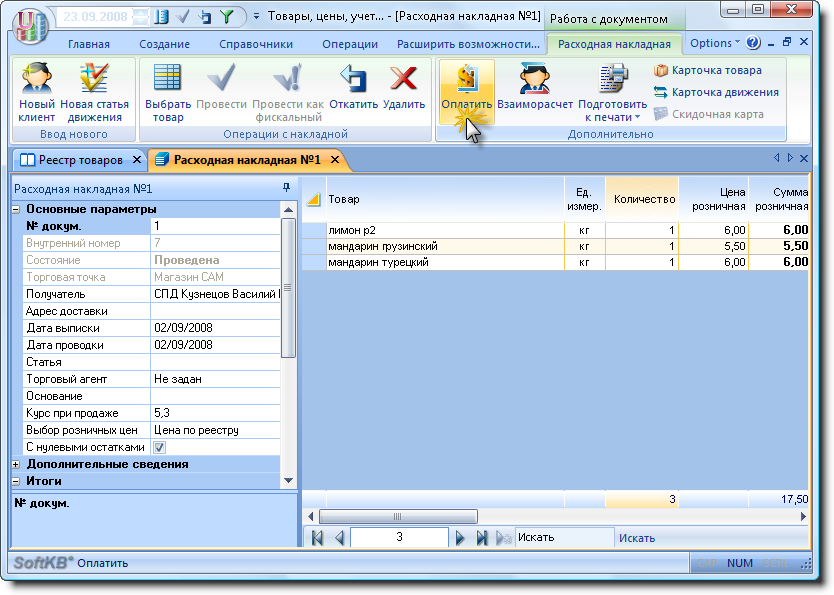Click the Искать link button
The width and height of the screenshot is (834, 595).
[637, 538]
